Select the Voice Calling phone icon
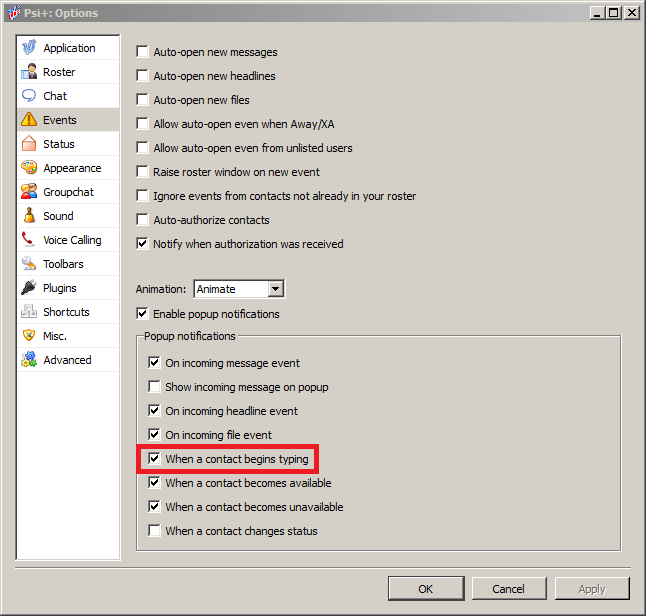 pyautogui.click(x=29, y=240)
